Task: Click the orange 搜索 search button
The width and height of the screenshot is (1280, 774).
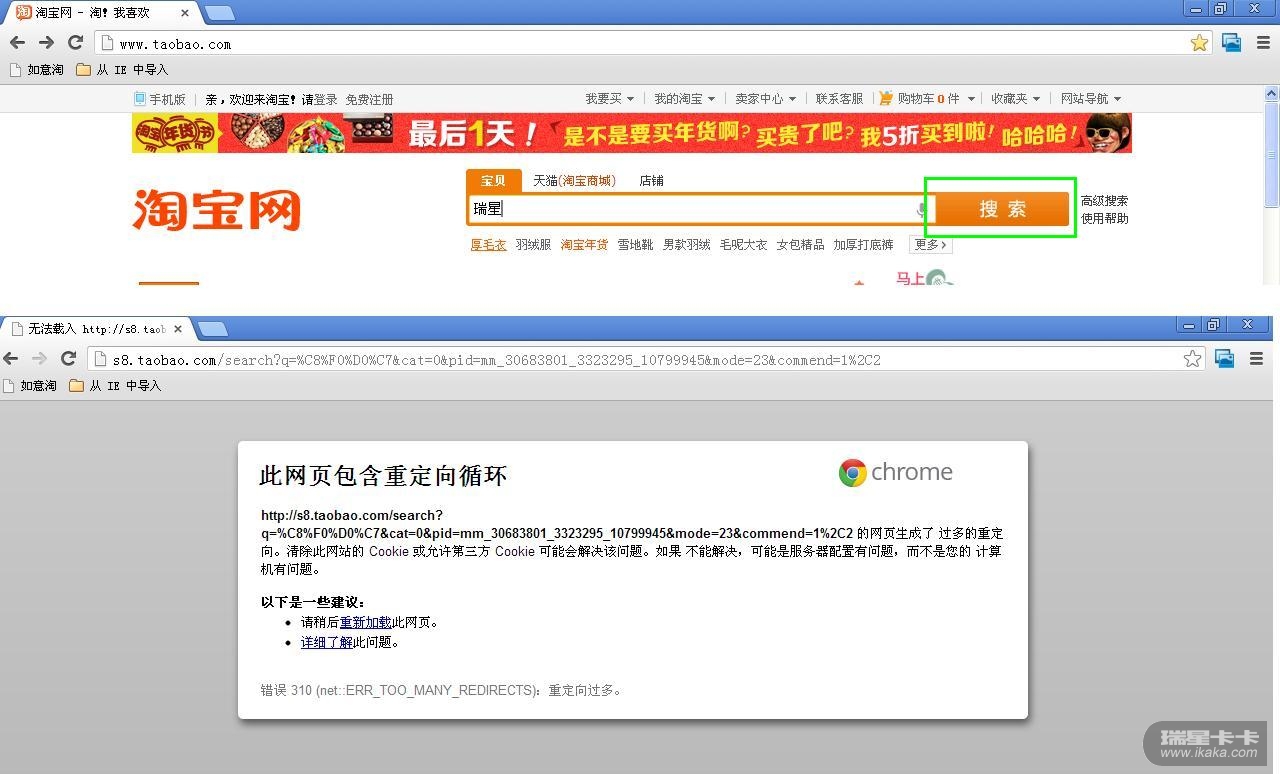Action: pyautogui.click(x=1002, y=209)
